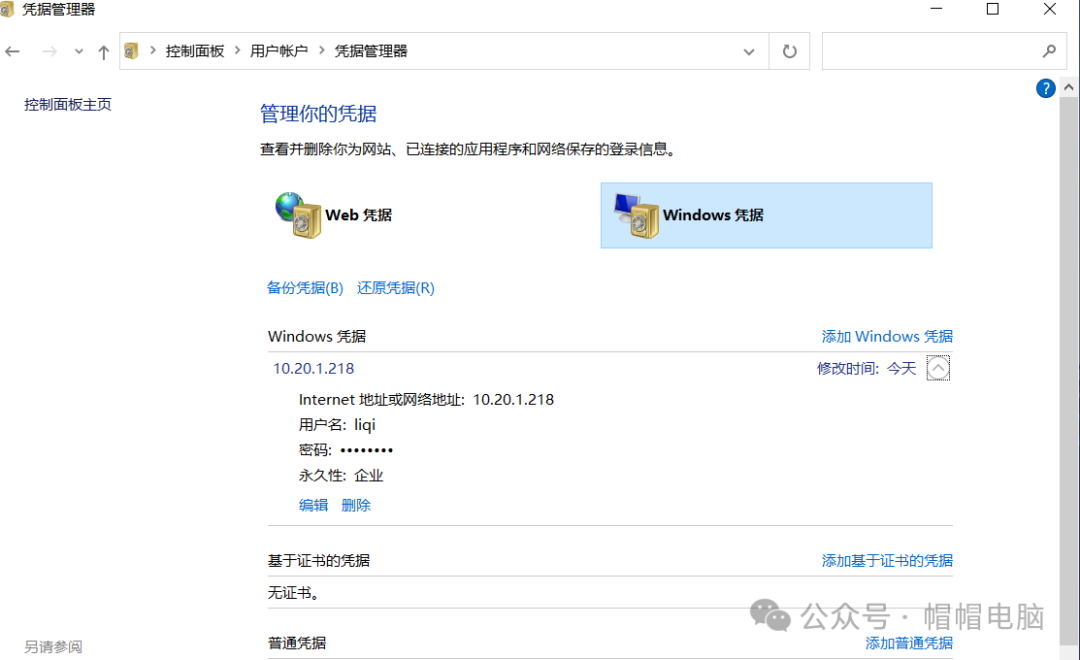Click the Web 凭据 vault icon
This screenshot has width=1080, height=660.
[298, 215]
